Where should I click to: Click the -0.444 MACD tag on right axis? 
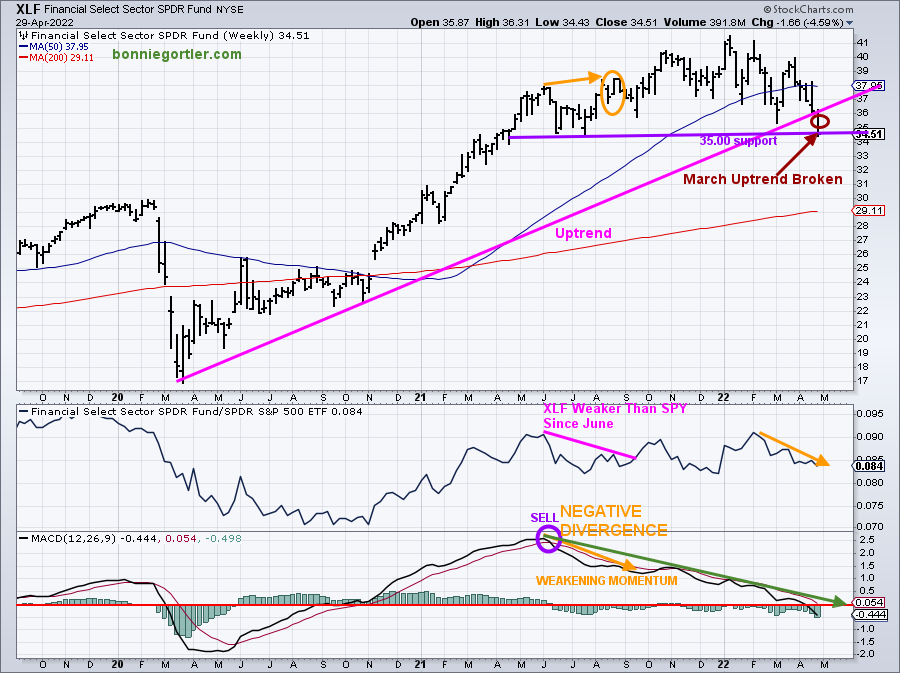pos(869,614)
